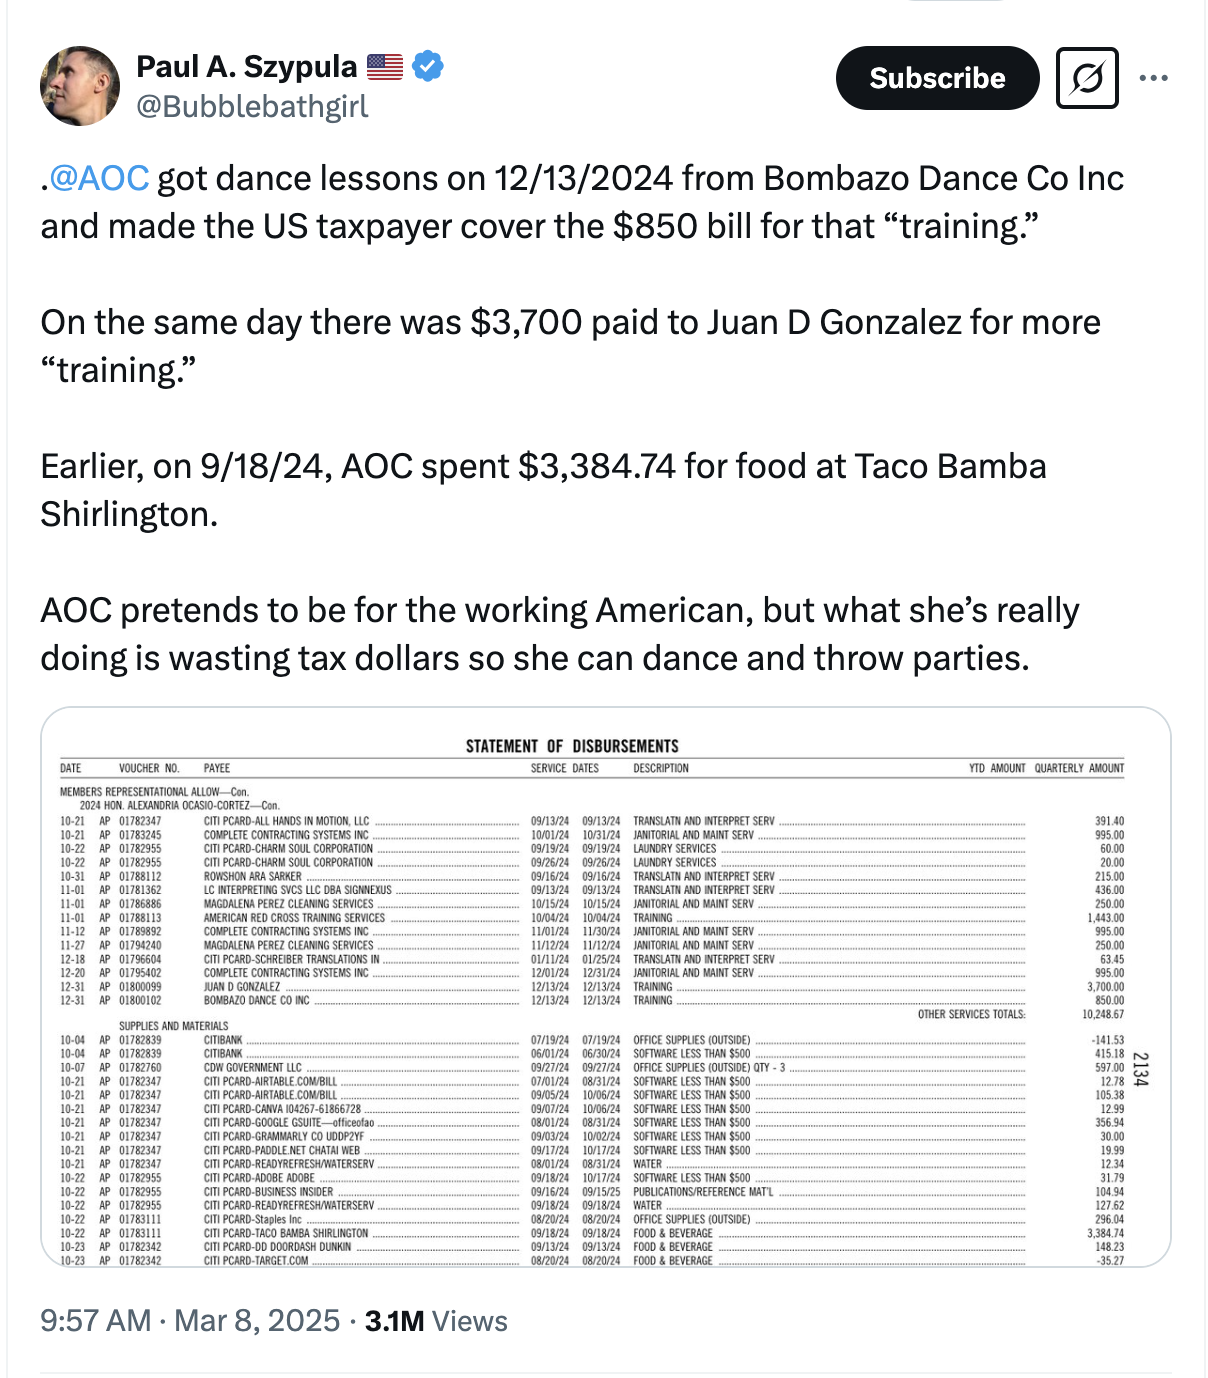The image size is (1208, 1378).
Task: Click the tweet text about dance lessons
Action: (582, 202)
